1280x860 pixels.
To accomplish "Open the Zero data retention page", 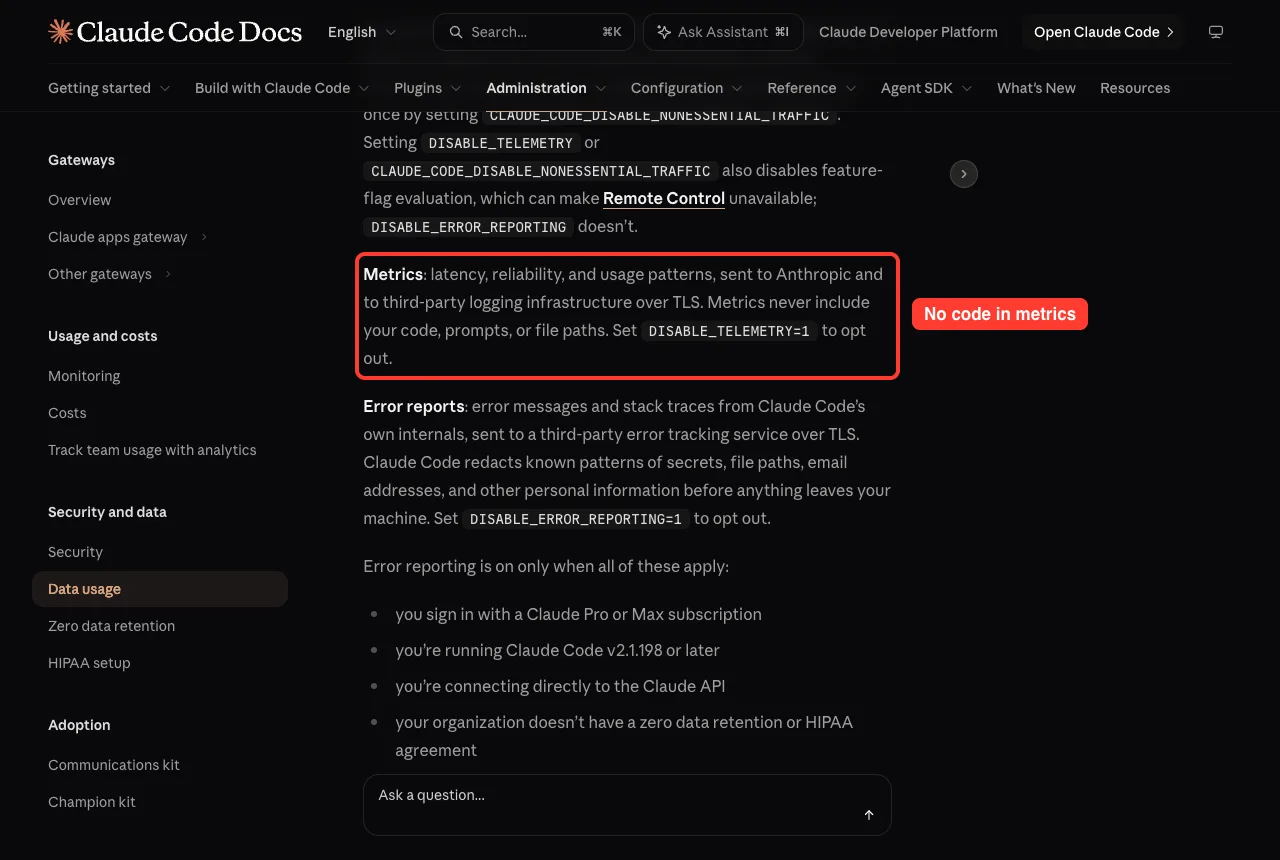I will tap(160, 626).
